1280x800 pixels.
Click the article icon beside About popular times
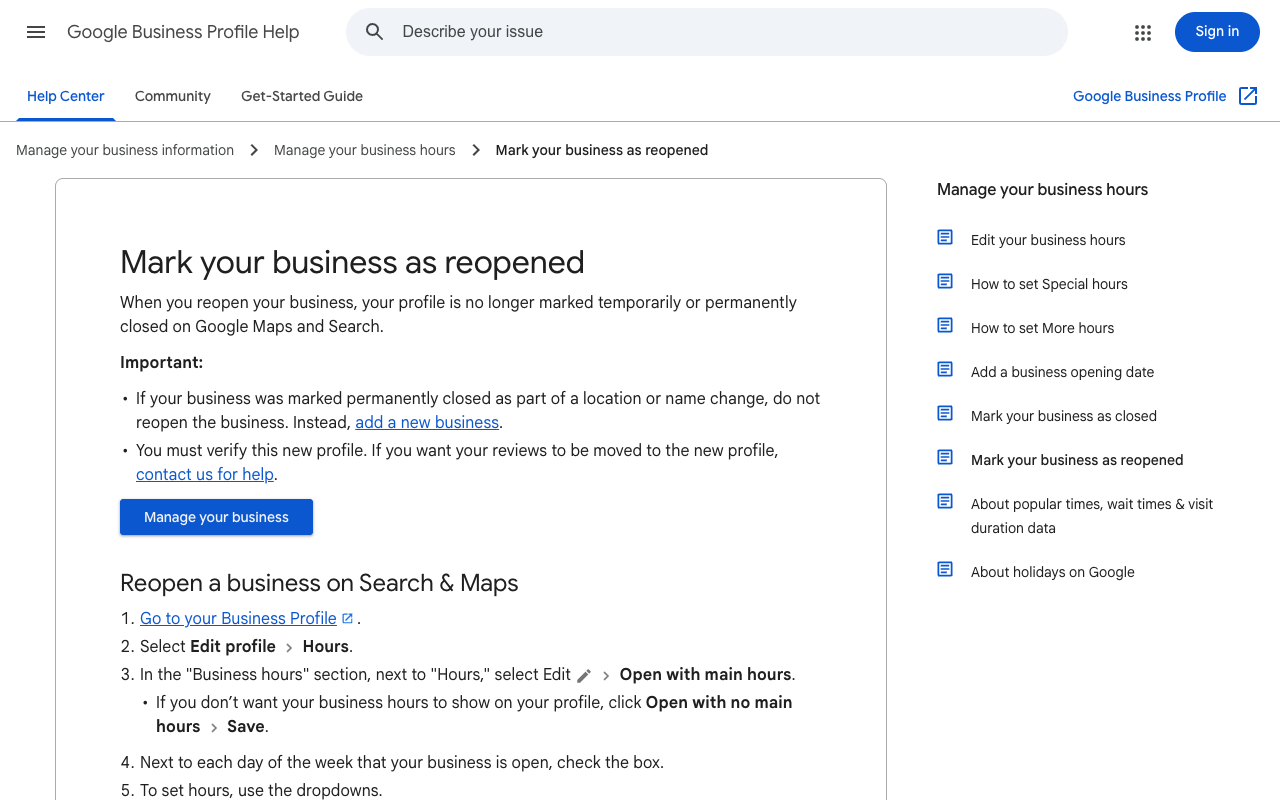945,501
